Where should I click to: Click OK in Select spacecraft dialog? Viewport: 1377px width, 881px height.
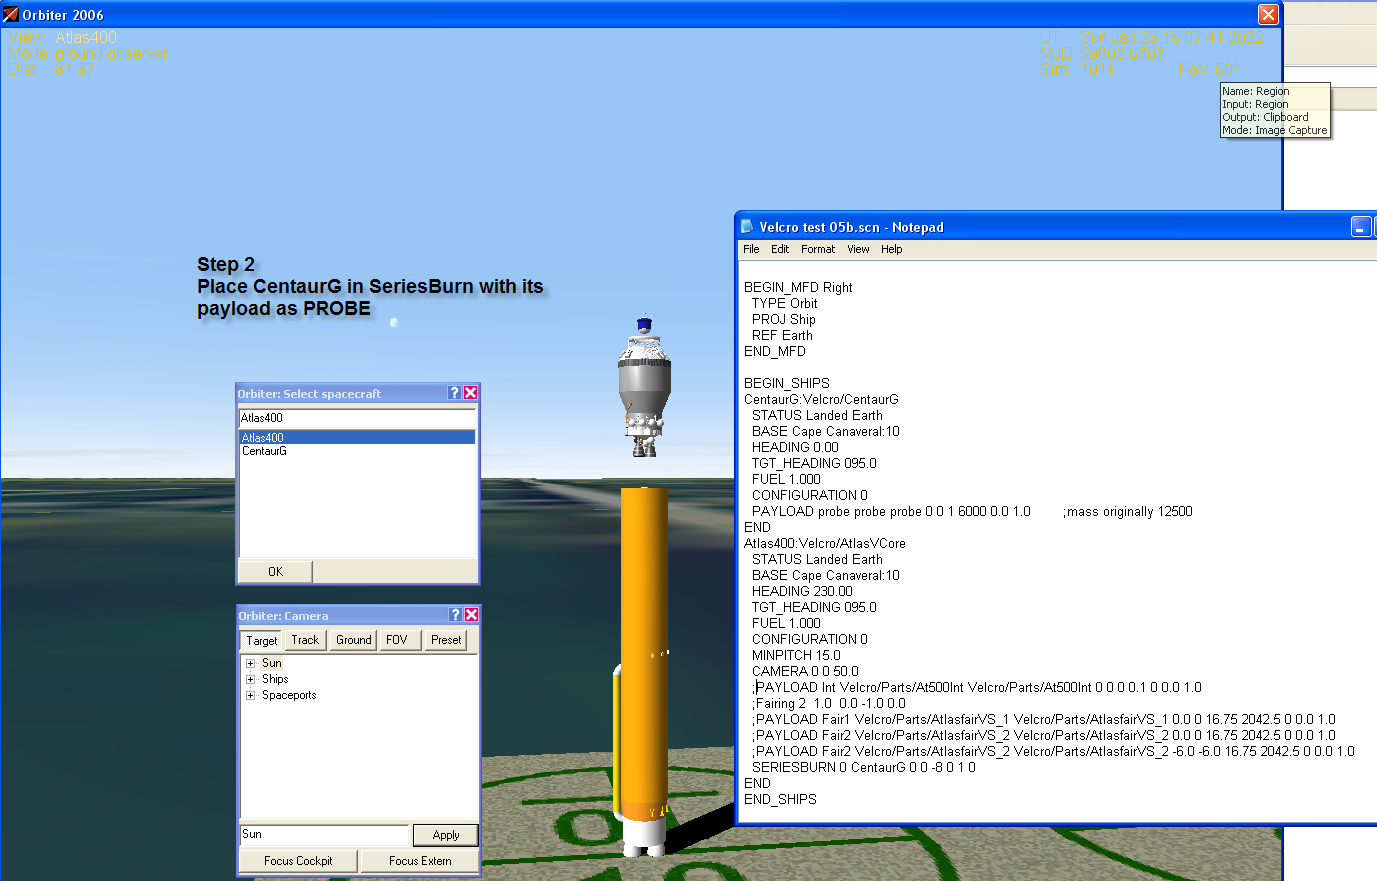pos(275,572)
